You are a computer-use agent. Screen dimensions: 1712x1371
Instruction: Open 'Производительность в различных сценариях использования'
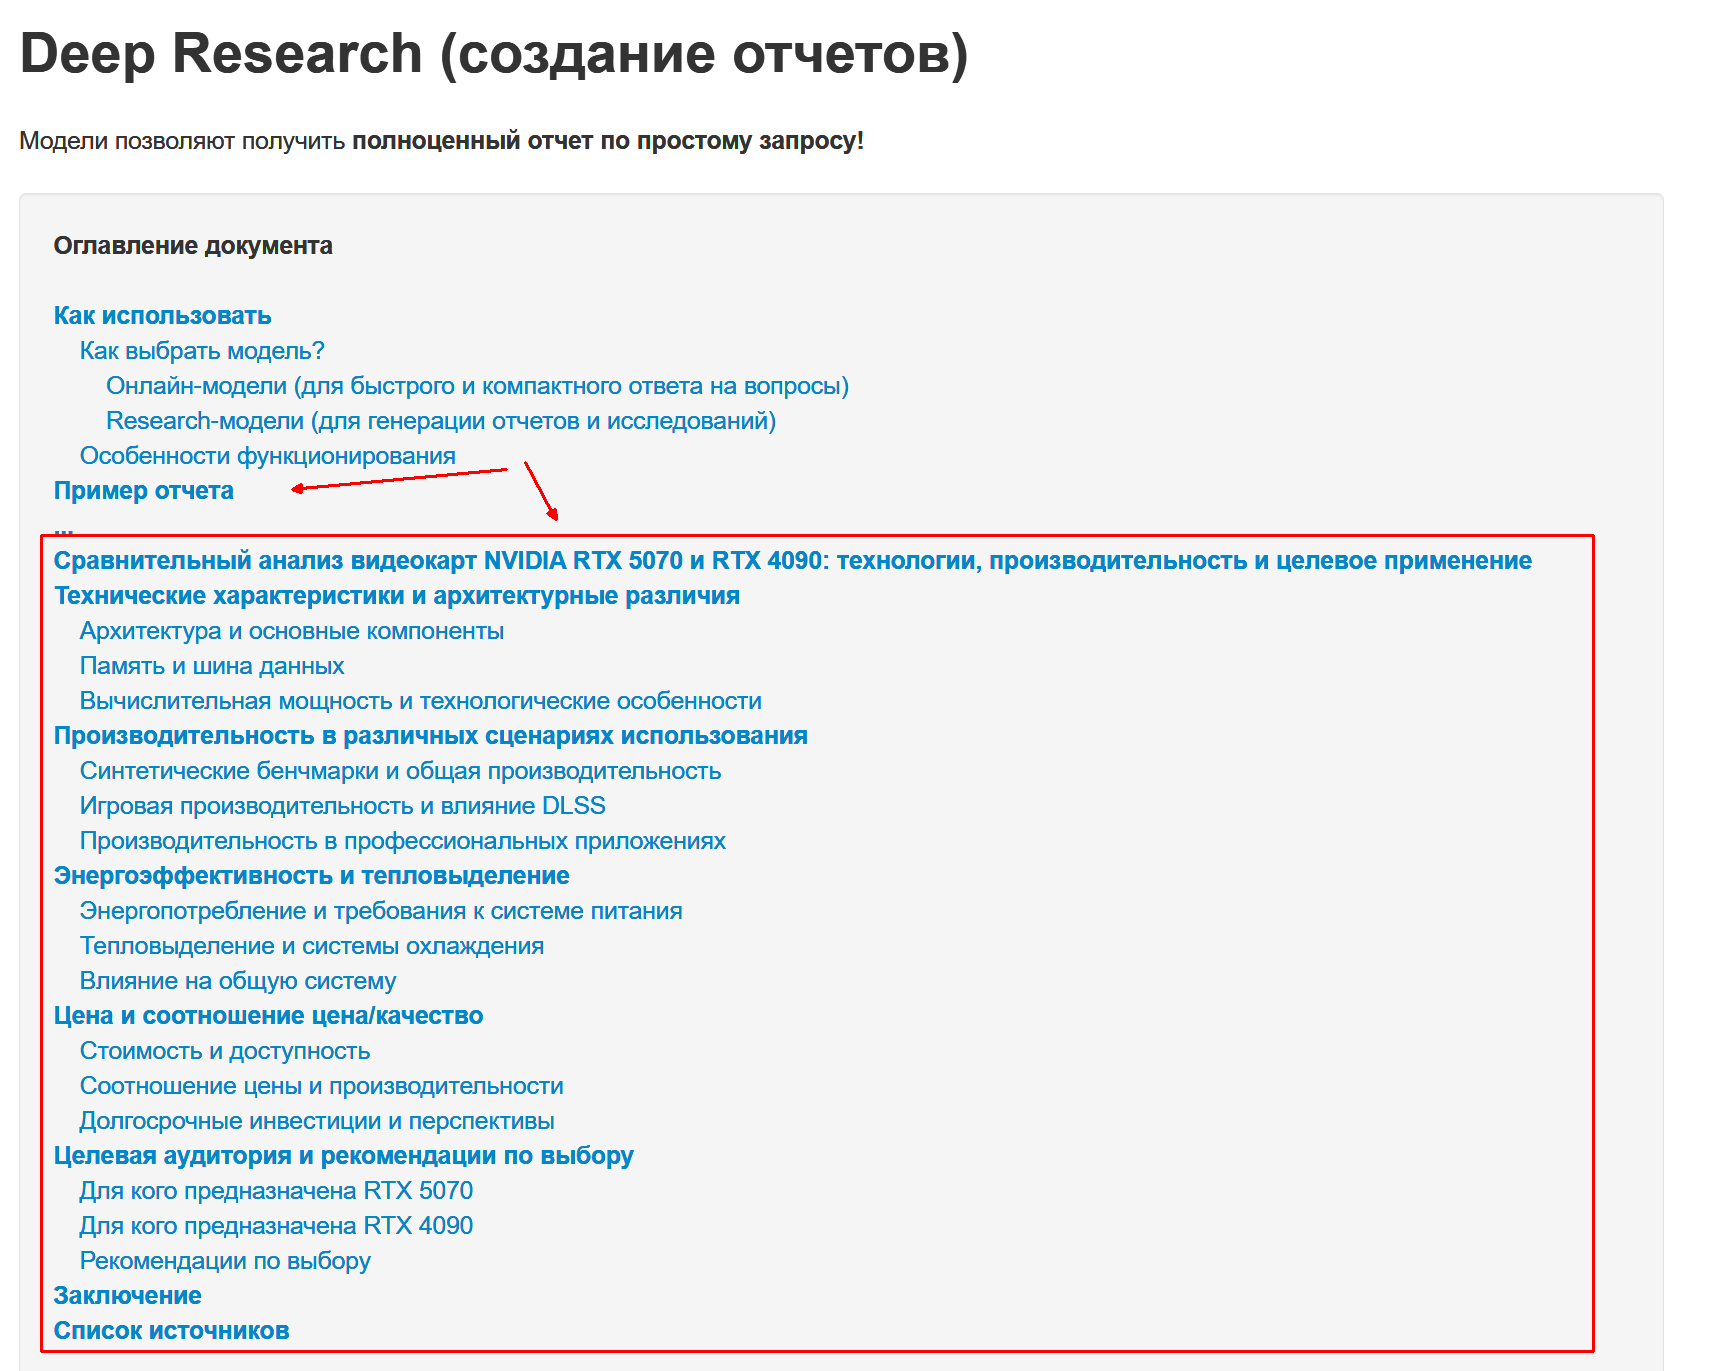point(431,736)
